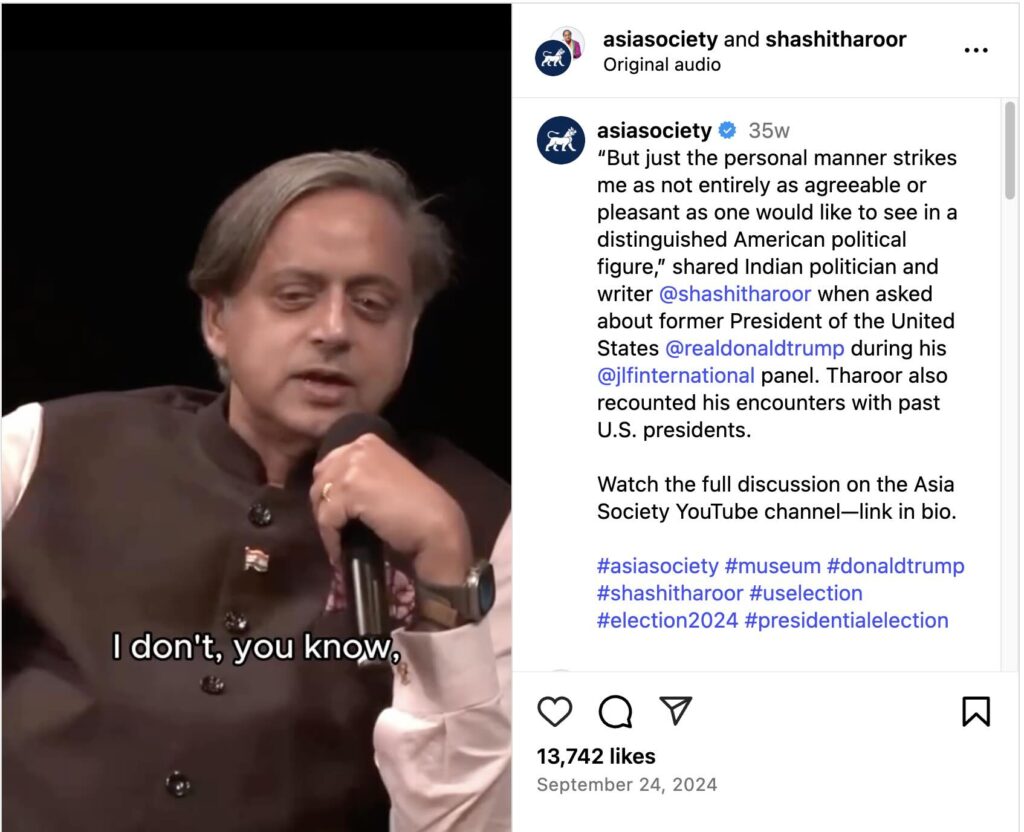Click the blue verified badge
This screenshot has width=1024, height=832.
727,131
